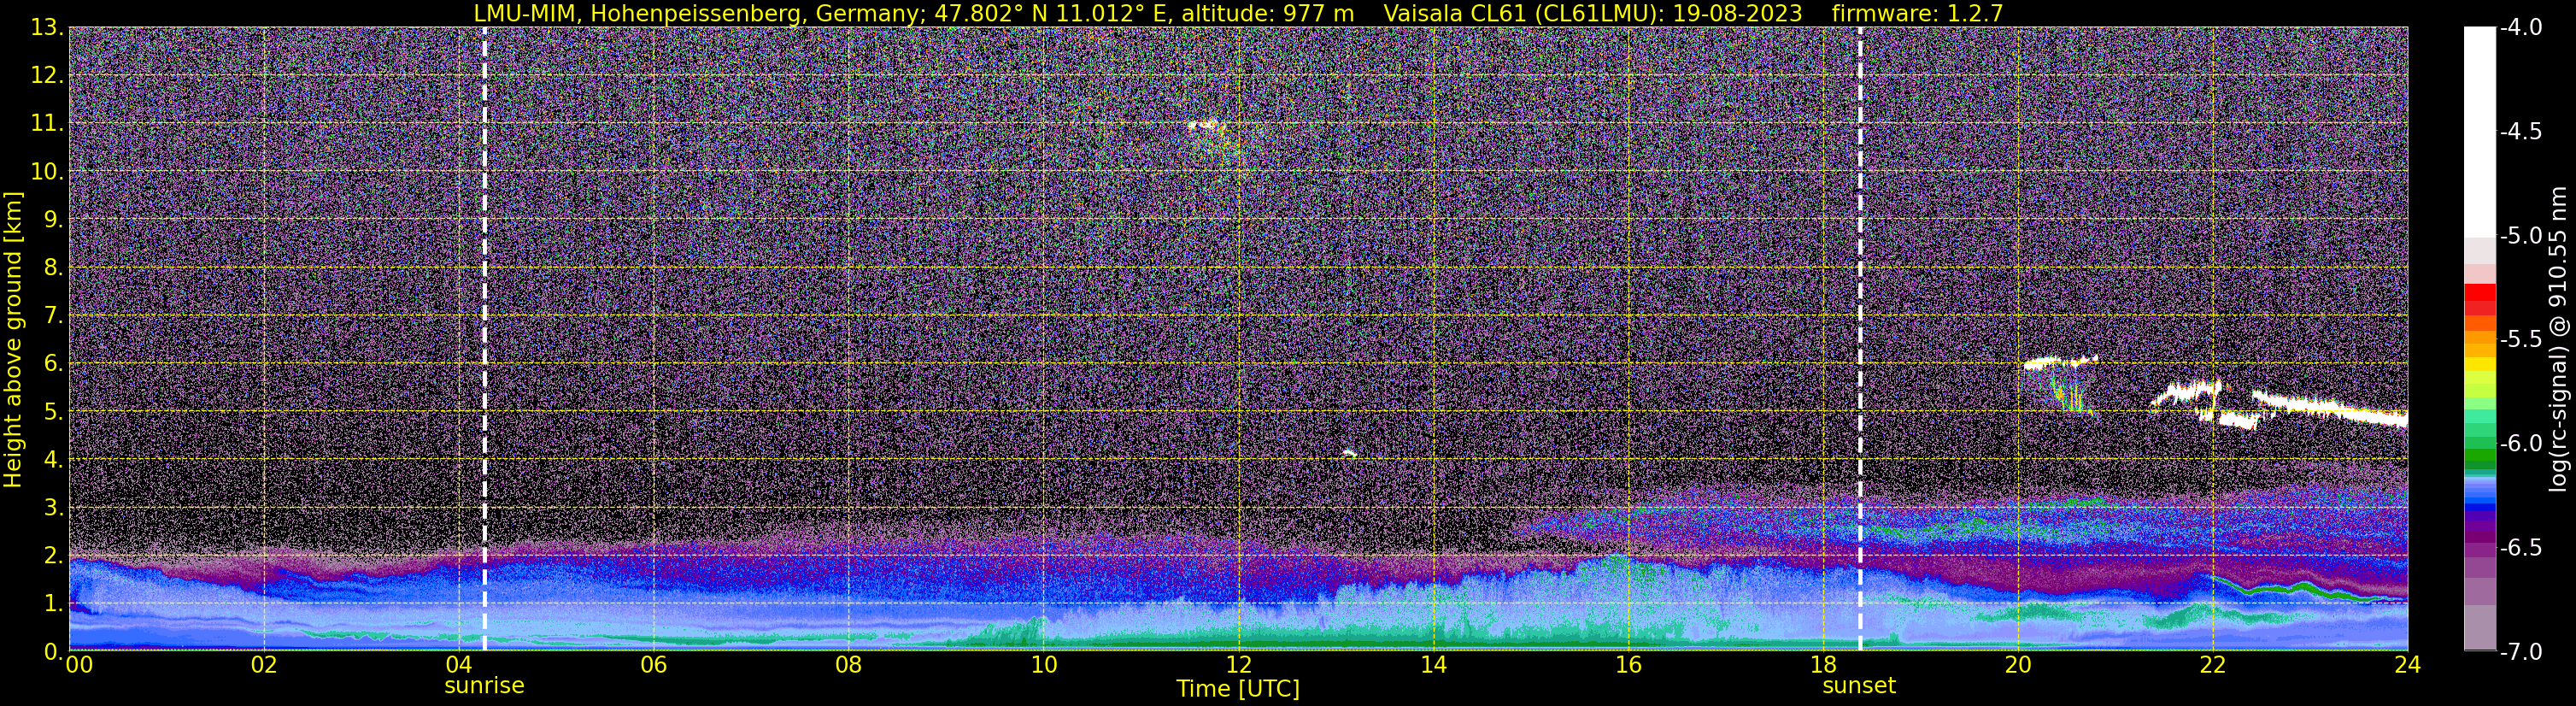The image size is (2576, 706).
Task: Click the y-axis tick label '7.'
Action: tap(54, 316)
